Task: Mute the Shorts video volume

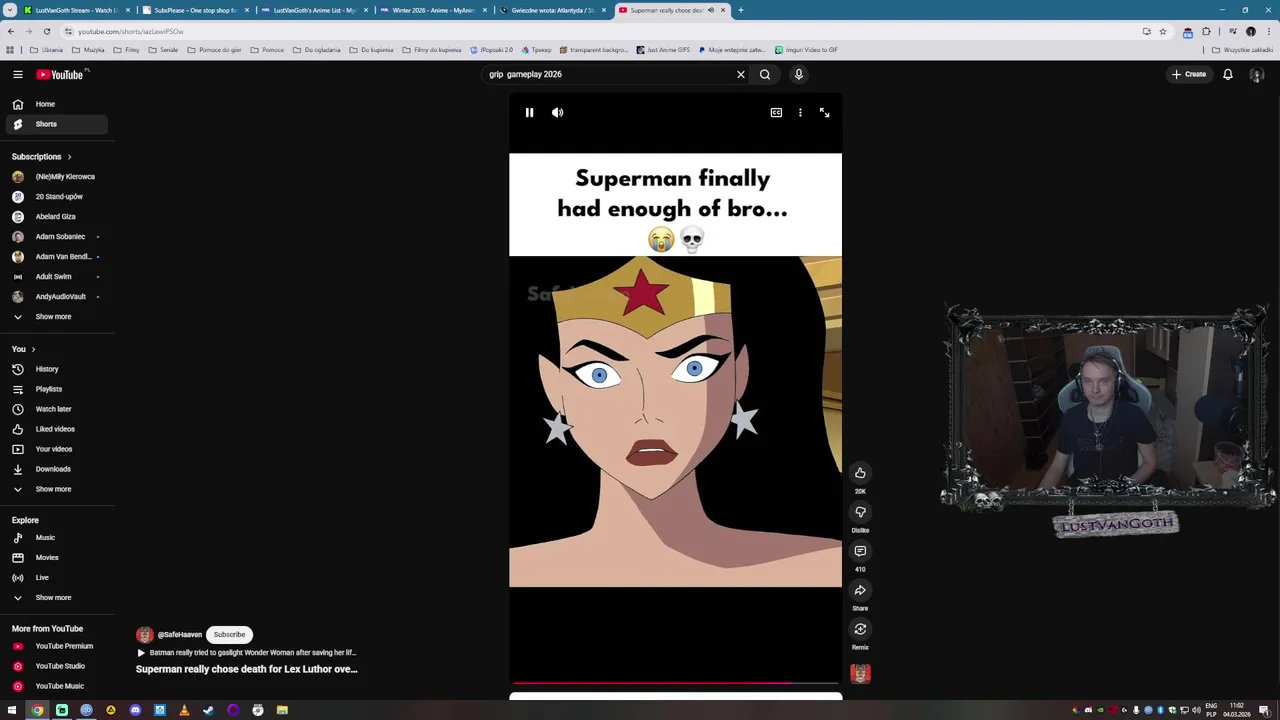Action: point(557,113)
